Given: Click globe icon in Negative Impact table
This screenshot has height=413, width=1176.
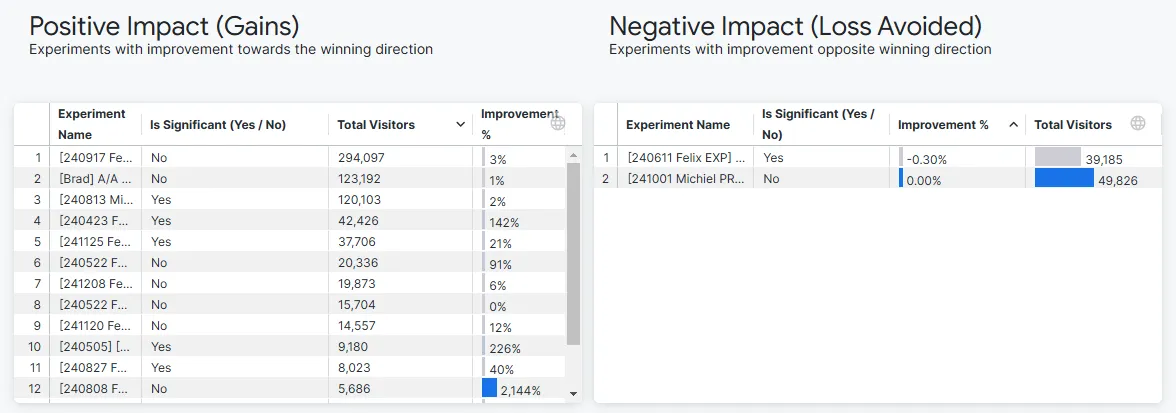Looking at the screenshot, I should pos(1138,124).
